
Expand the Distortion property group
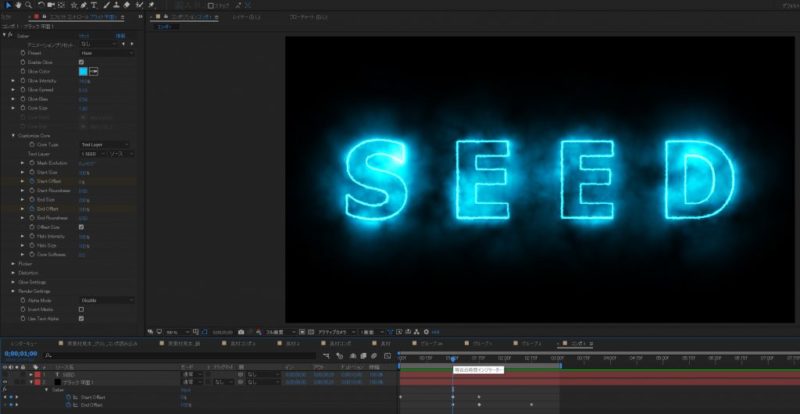[13, 272]
